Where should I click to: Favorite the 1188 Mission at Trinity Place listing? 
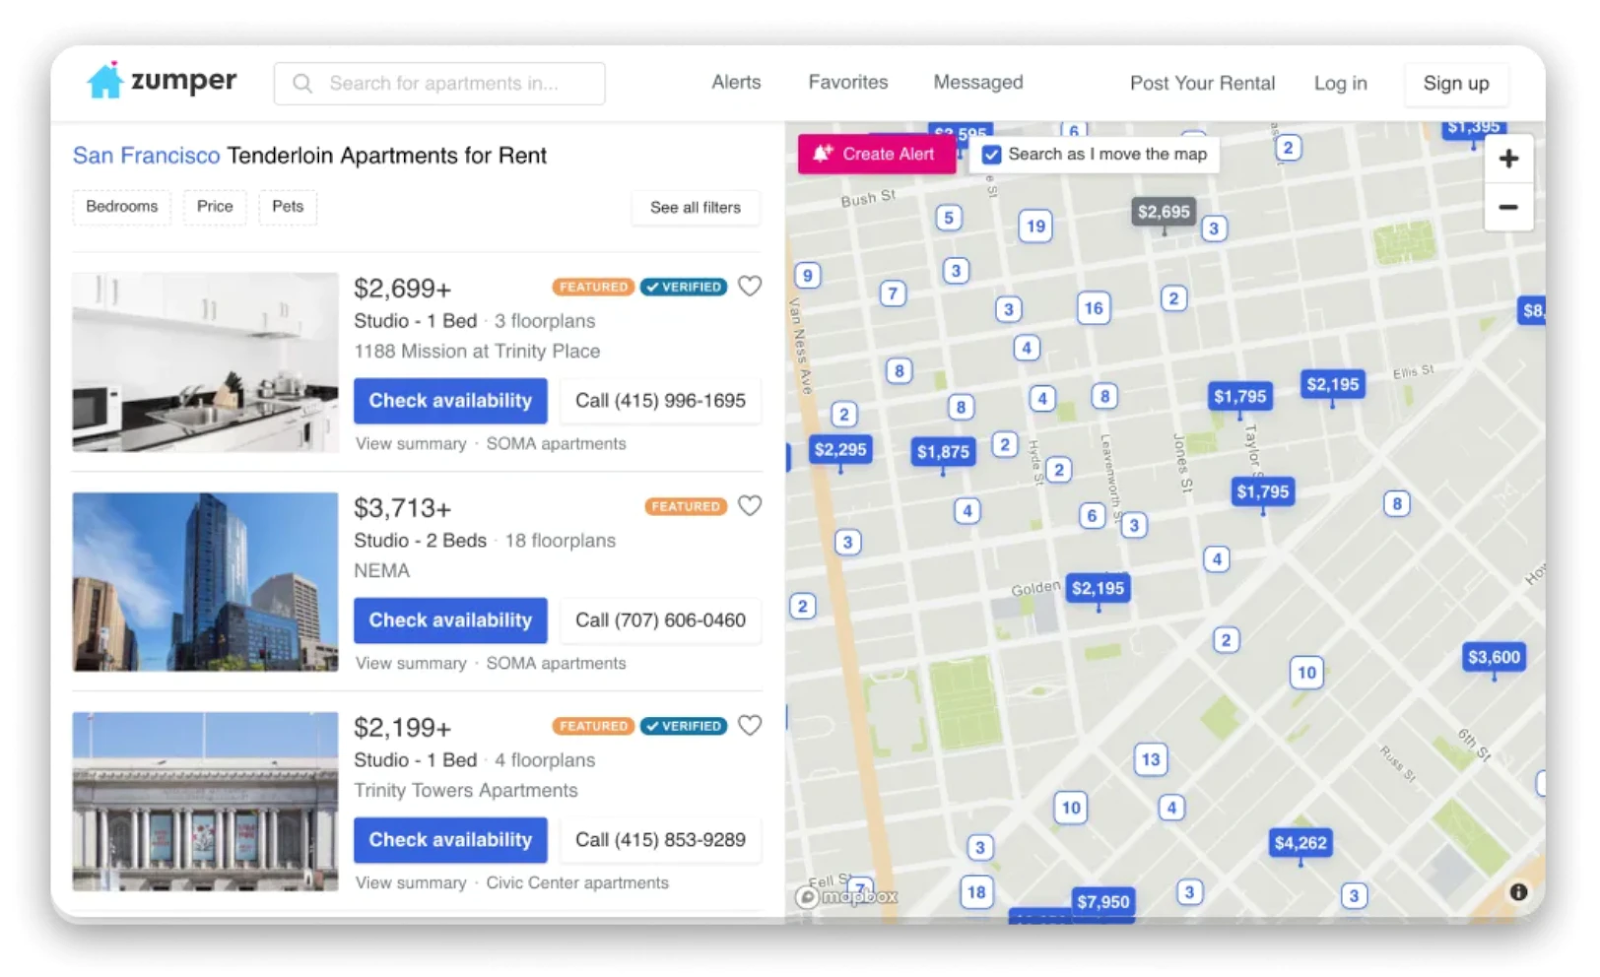click(x=750, y=286)
